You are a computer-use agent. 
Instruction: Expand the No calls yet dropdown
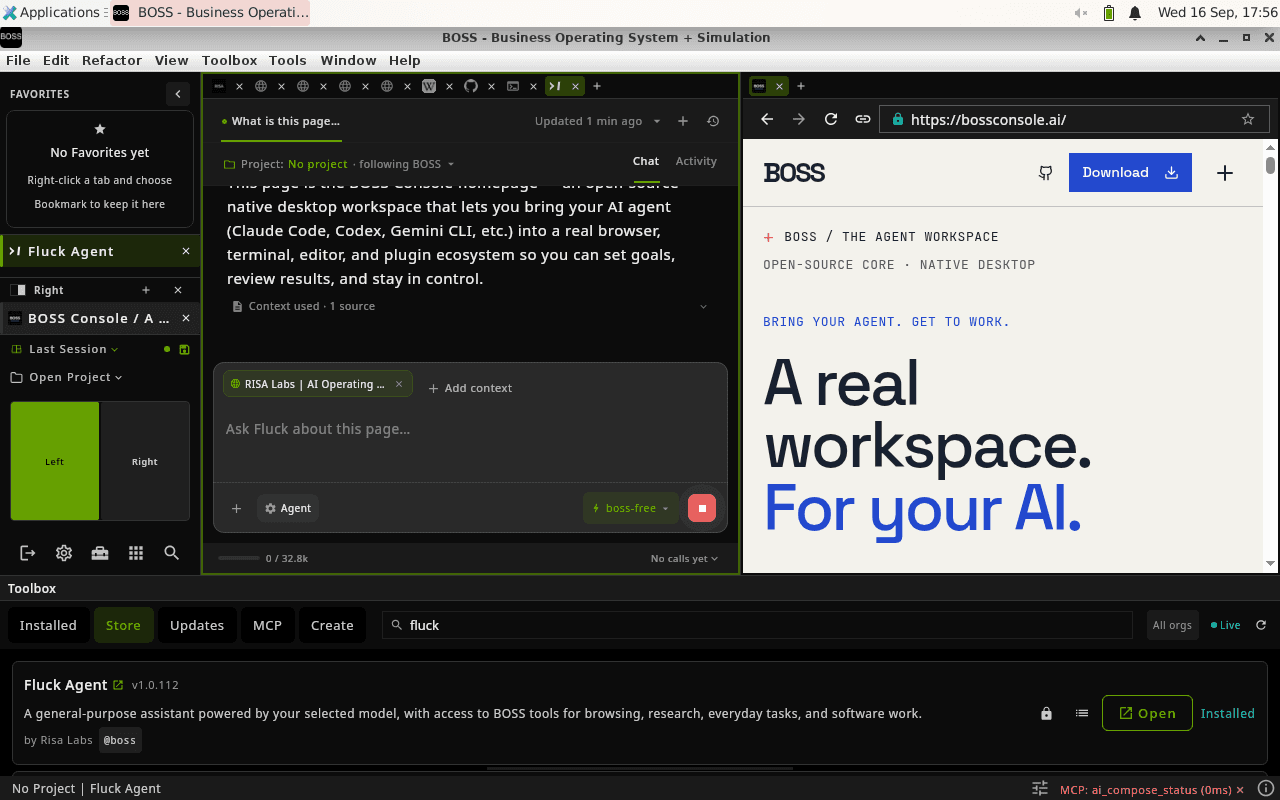pos(684,558)
